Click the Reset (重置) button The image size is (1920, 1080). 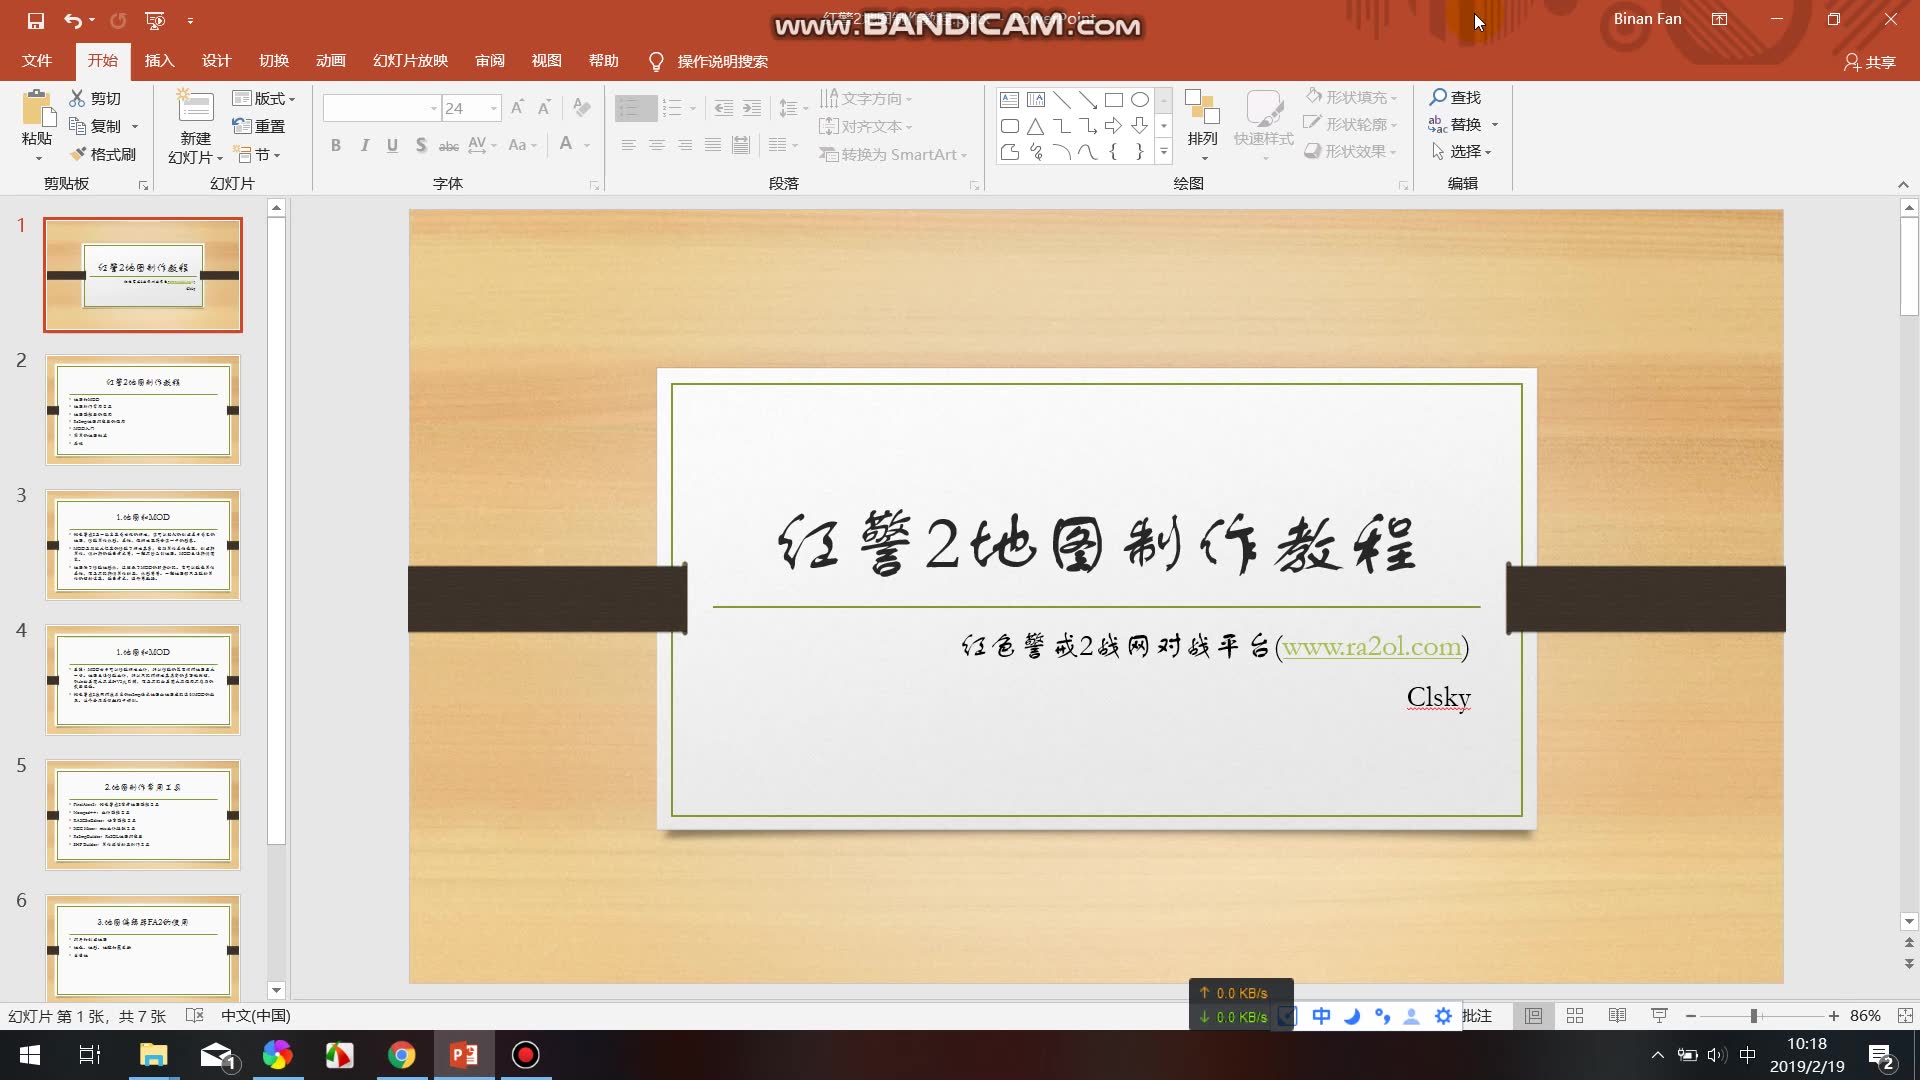point(259,126)
